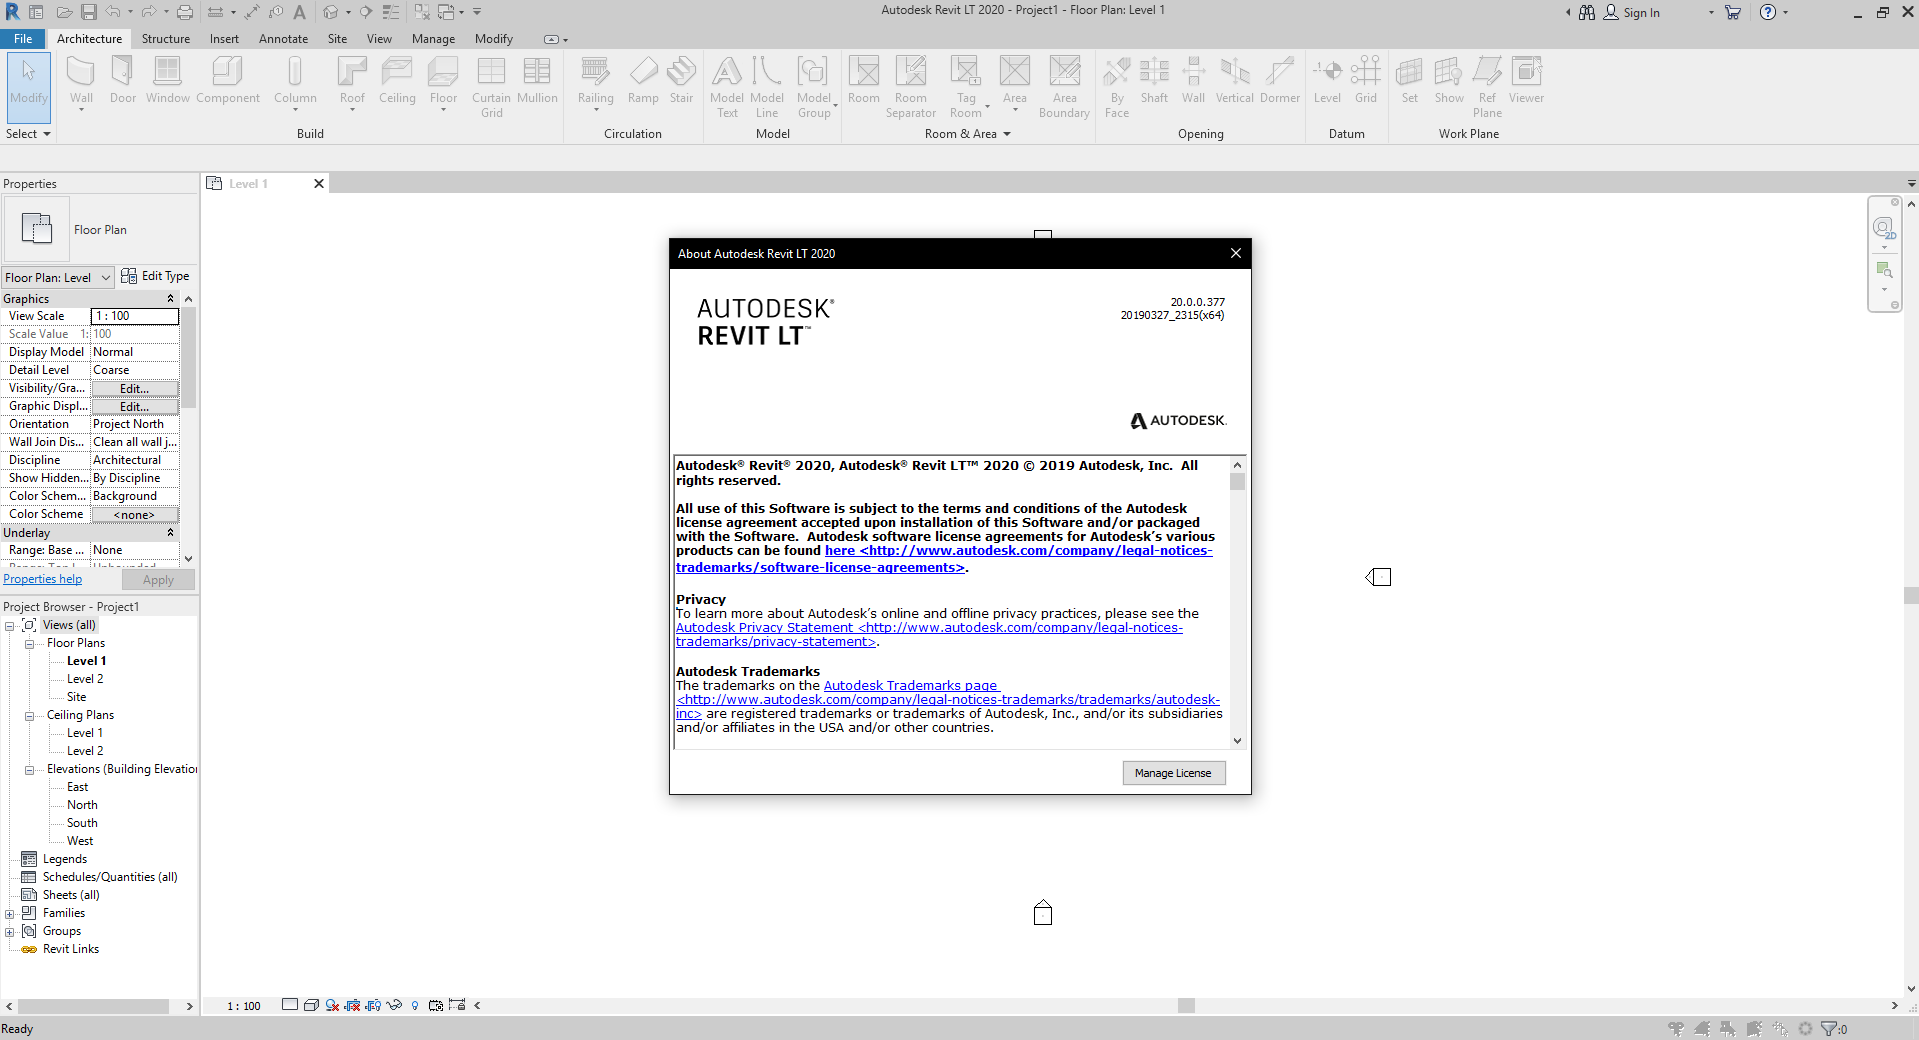Switch to the Manage ribbon tab

tap(433, 38)
